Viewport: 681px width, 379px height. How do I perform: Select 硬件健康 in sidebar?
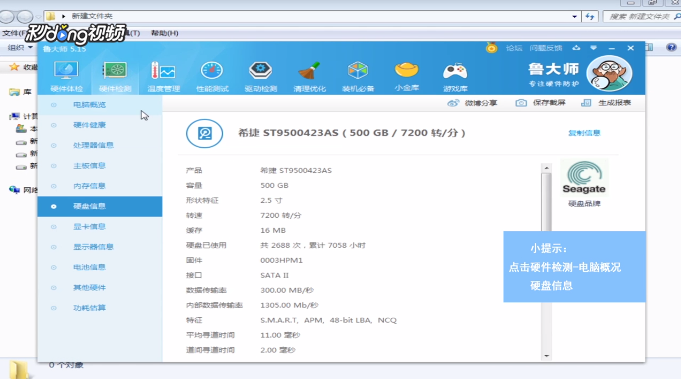pyautogui.click(x=100, y=125)
